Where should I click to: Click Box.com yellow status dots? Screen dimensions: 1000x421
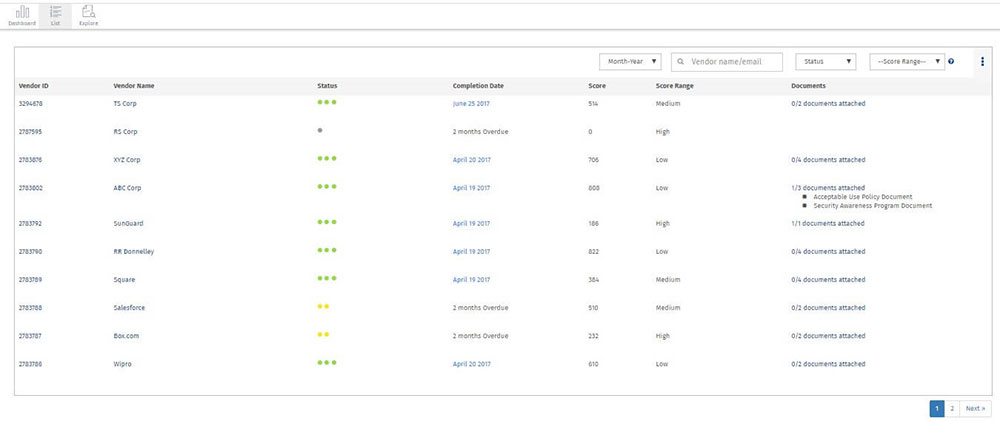323,334
